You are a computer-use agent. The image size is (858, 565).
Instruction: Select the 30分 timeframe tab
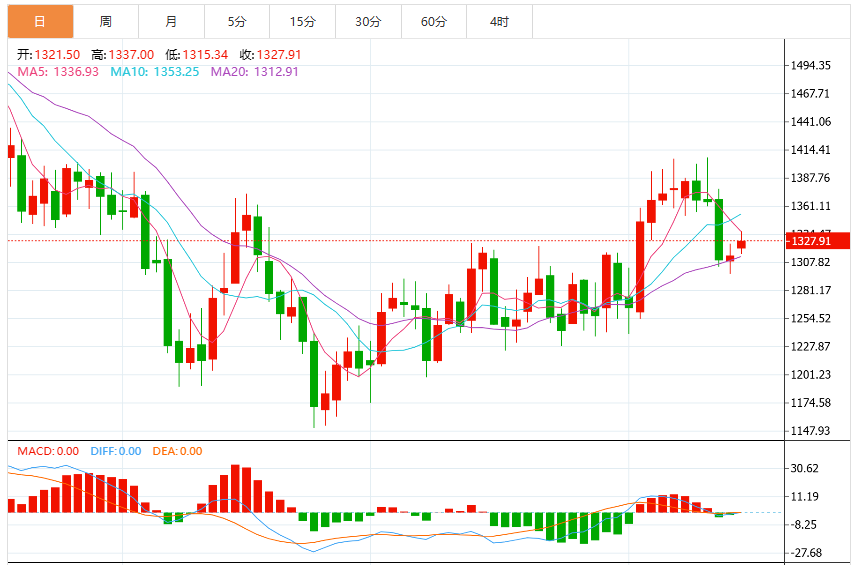point(368,22)
